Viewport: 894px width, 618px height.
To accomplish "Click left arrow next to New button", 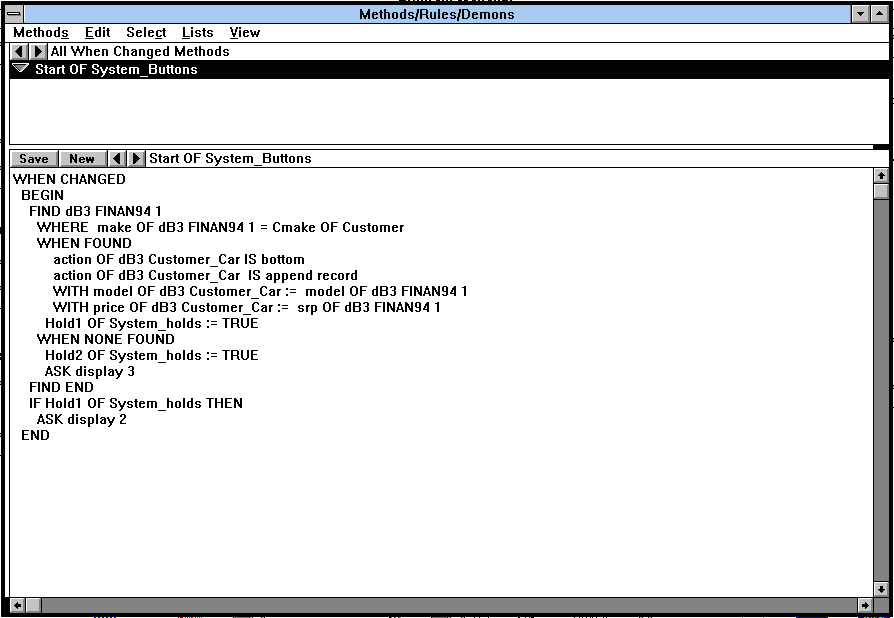I will (117, 158).
